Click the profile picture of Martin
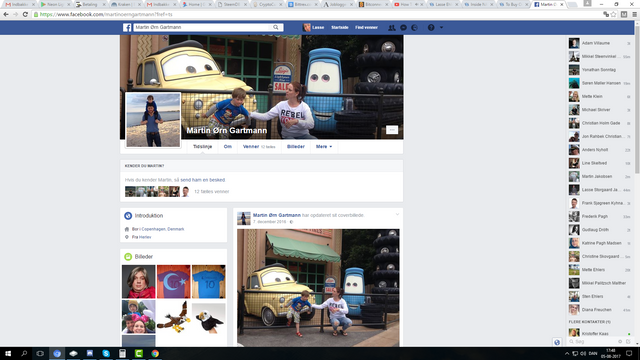The height and width of the screenshot is (360, 640). [153, 120]
